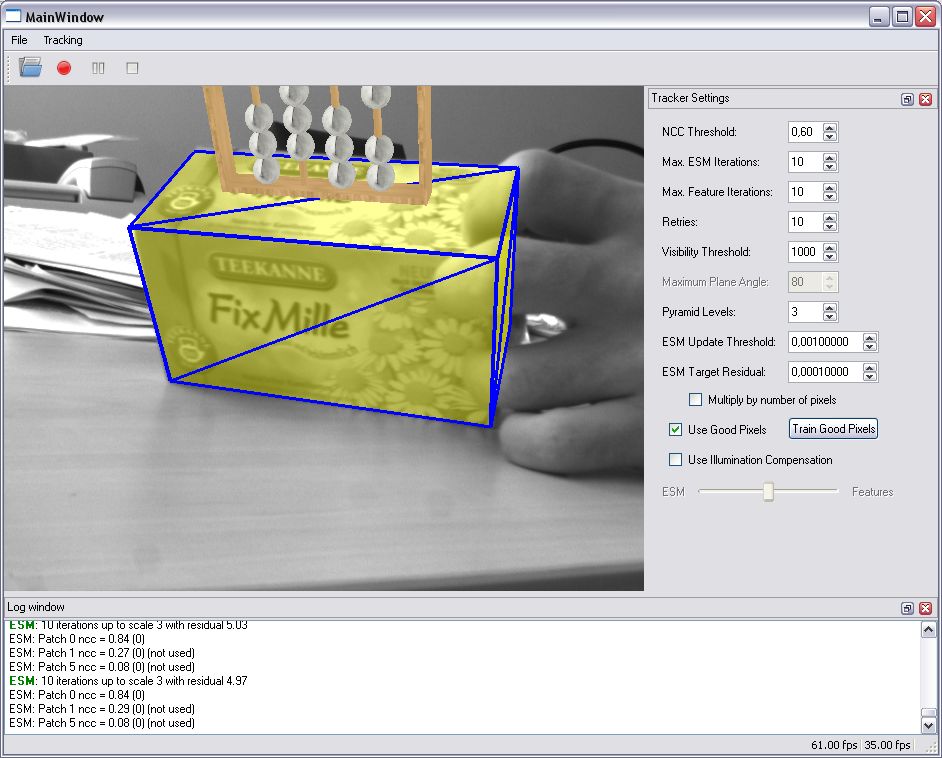
Task: Float the Log window panel
Action: (907, 608)
